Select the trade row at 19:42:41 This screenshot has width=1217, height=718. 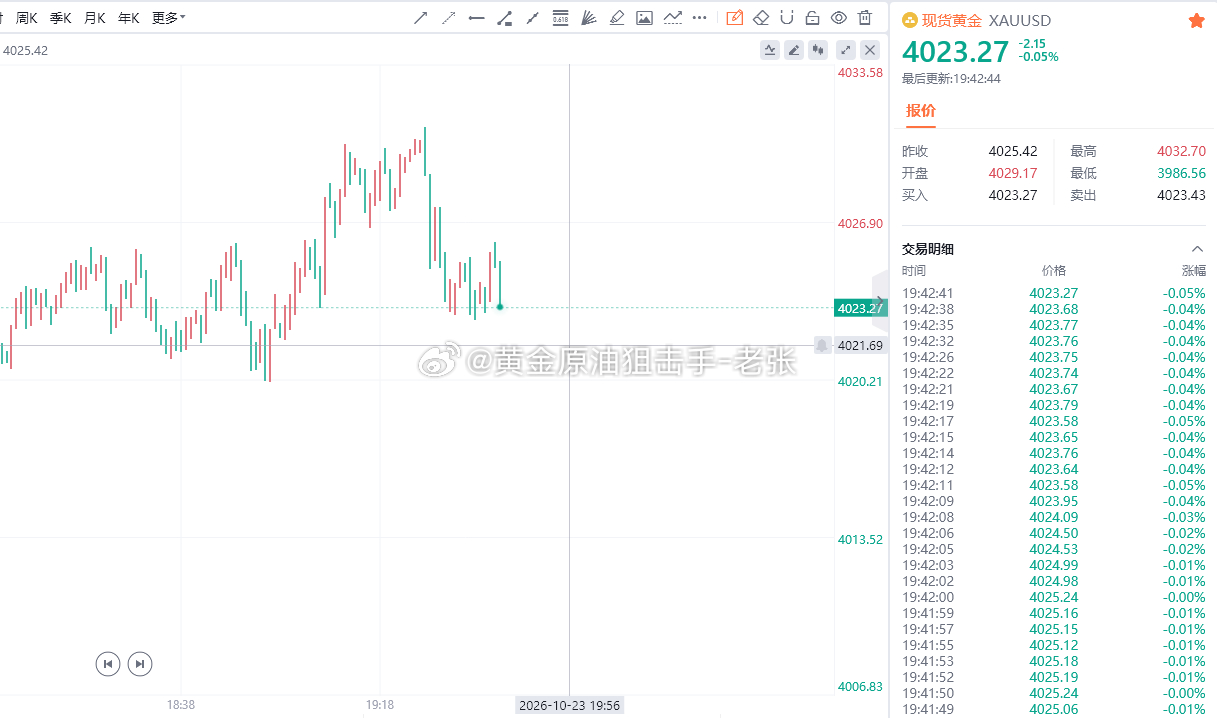pos(1054,293)
